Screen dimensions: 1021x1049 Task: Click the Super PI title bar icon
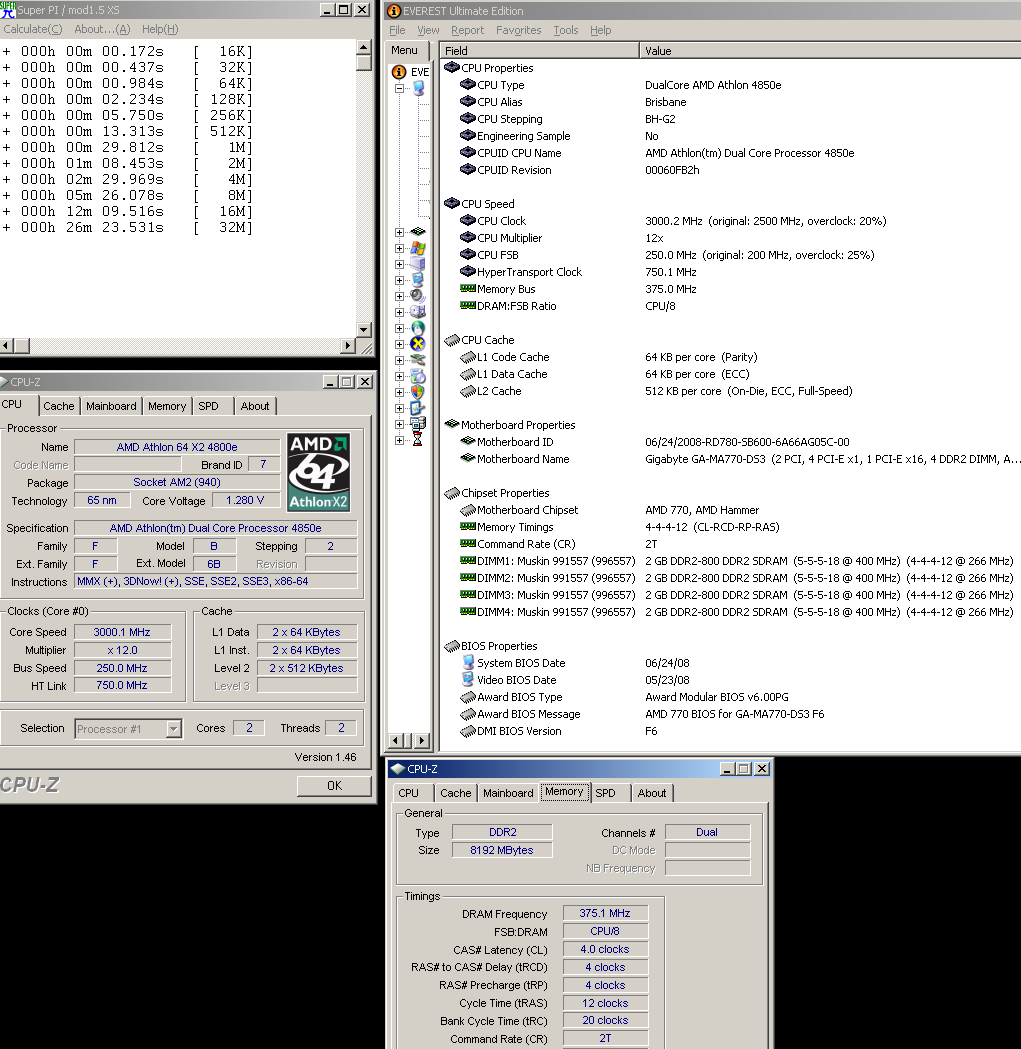tap(8, 10)
